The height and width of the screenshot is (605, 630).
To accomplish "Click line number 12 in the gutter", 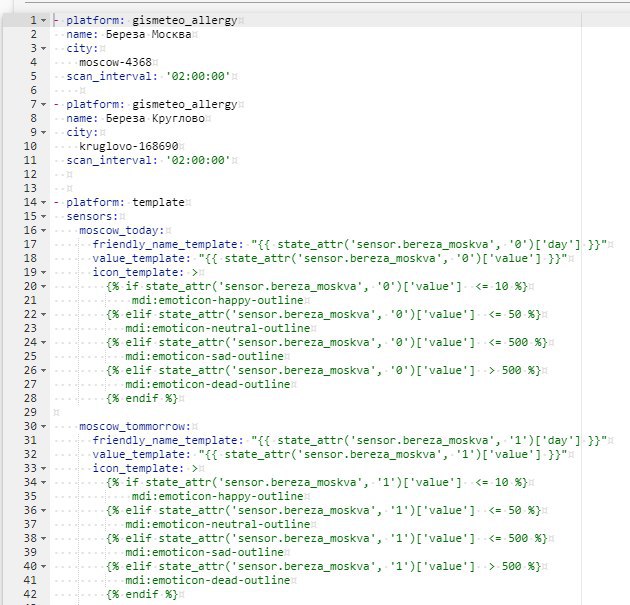I will click(30, 174).
